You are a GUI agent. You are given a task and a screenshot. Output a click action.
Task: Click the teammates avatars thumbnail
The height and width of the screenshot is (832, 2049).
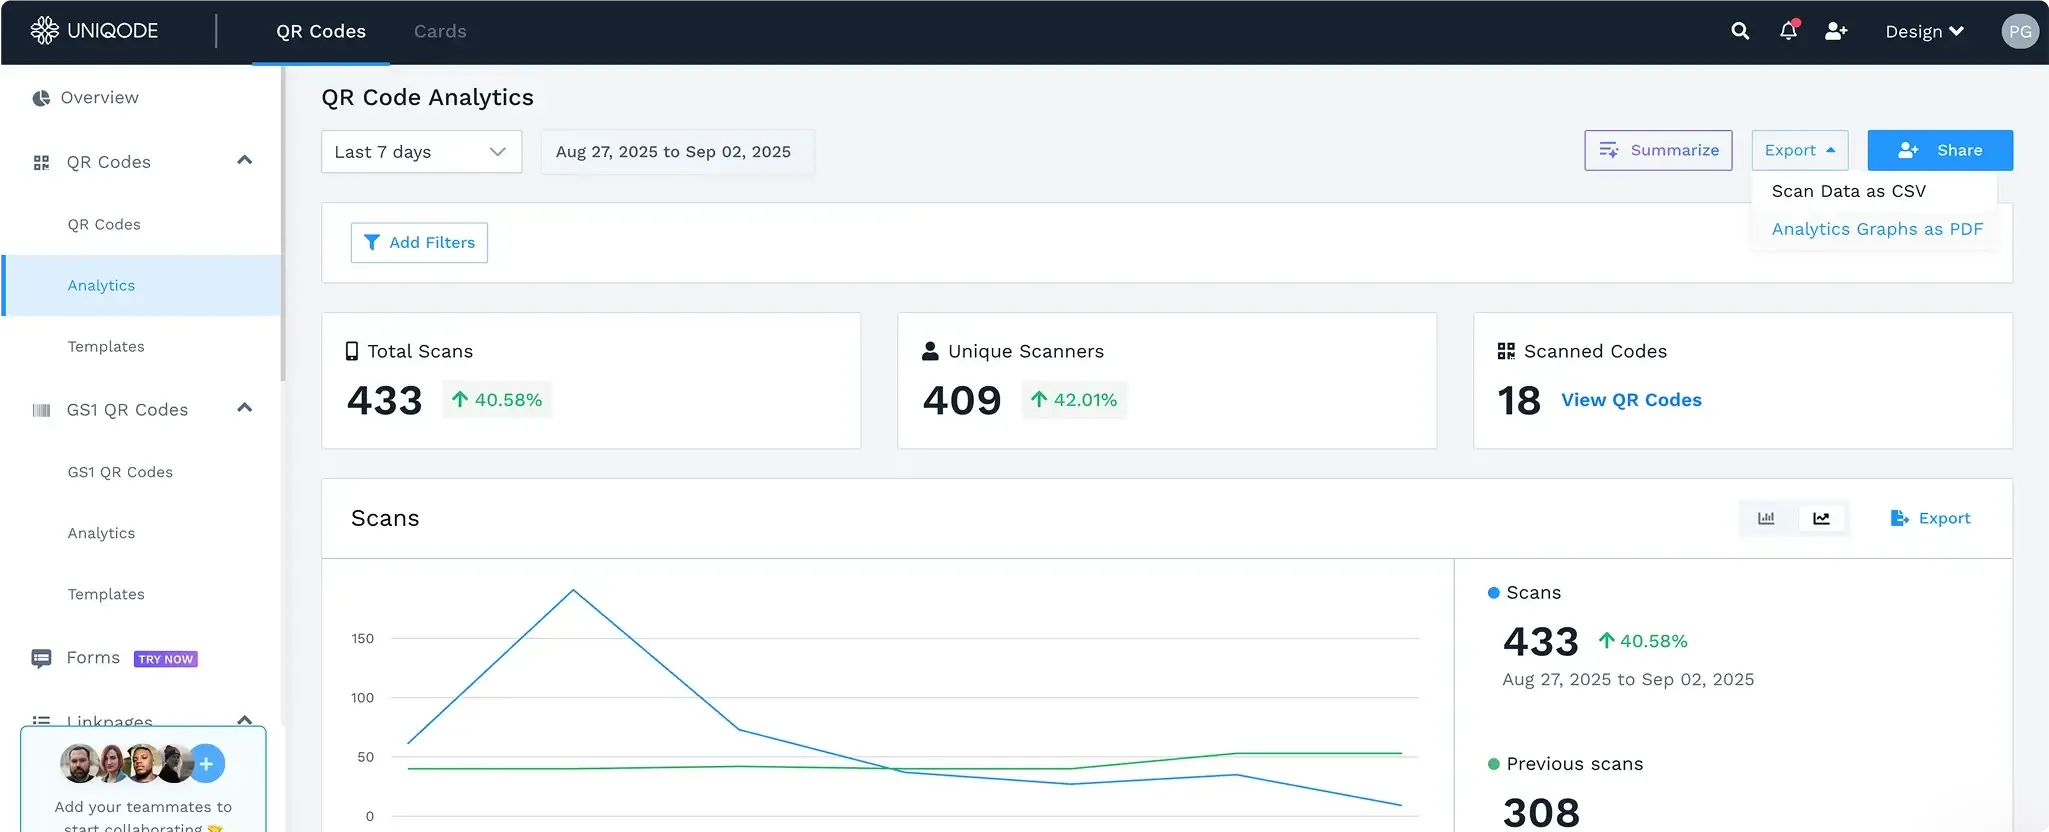126,764
